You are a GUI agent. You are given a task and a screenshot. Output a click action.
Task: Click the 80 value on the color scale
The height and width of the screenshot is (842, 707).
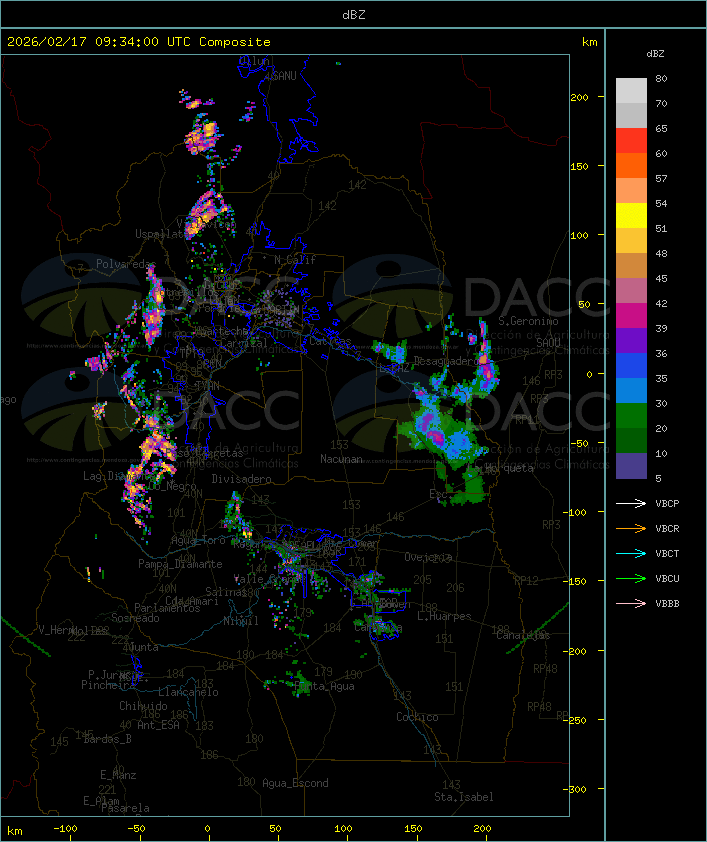661,78
